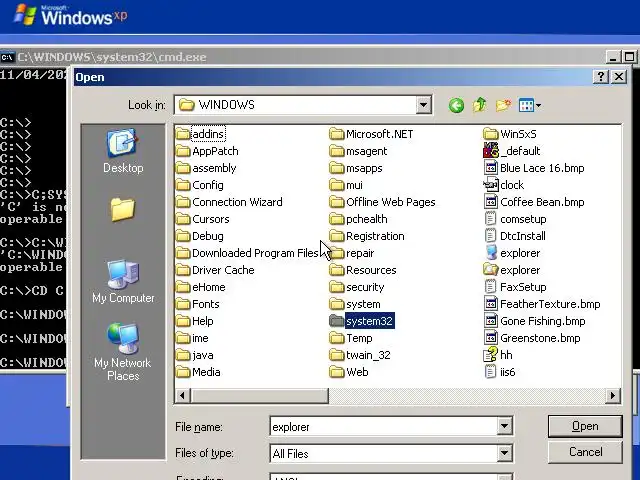640x480 pixels.
Task: Select the comsetup file
Action: (515, 219)
